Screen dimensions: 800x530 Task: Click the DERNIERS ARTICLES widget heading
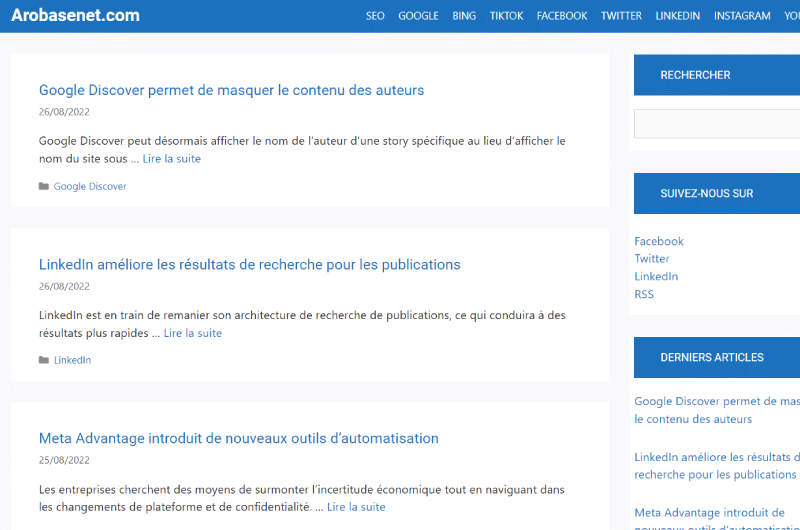pos(712,358)
